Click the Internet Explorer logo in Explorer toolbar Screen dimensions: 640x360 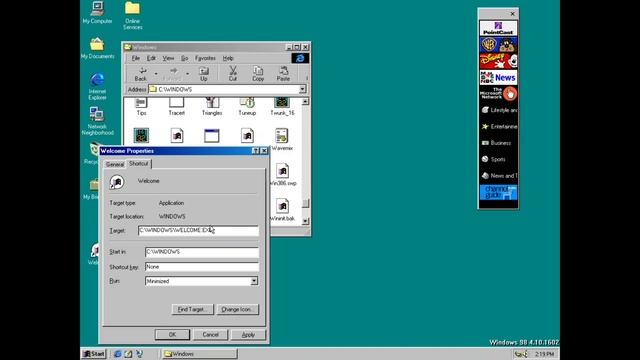pos(300,58)
